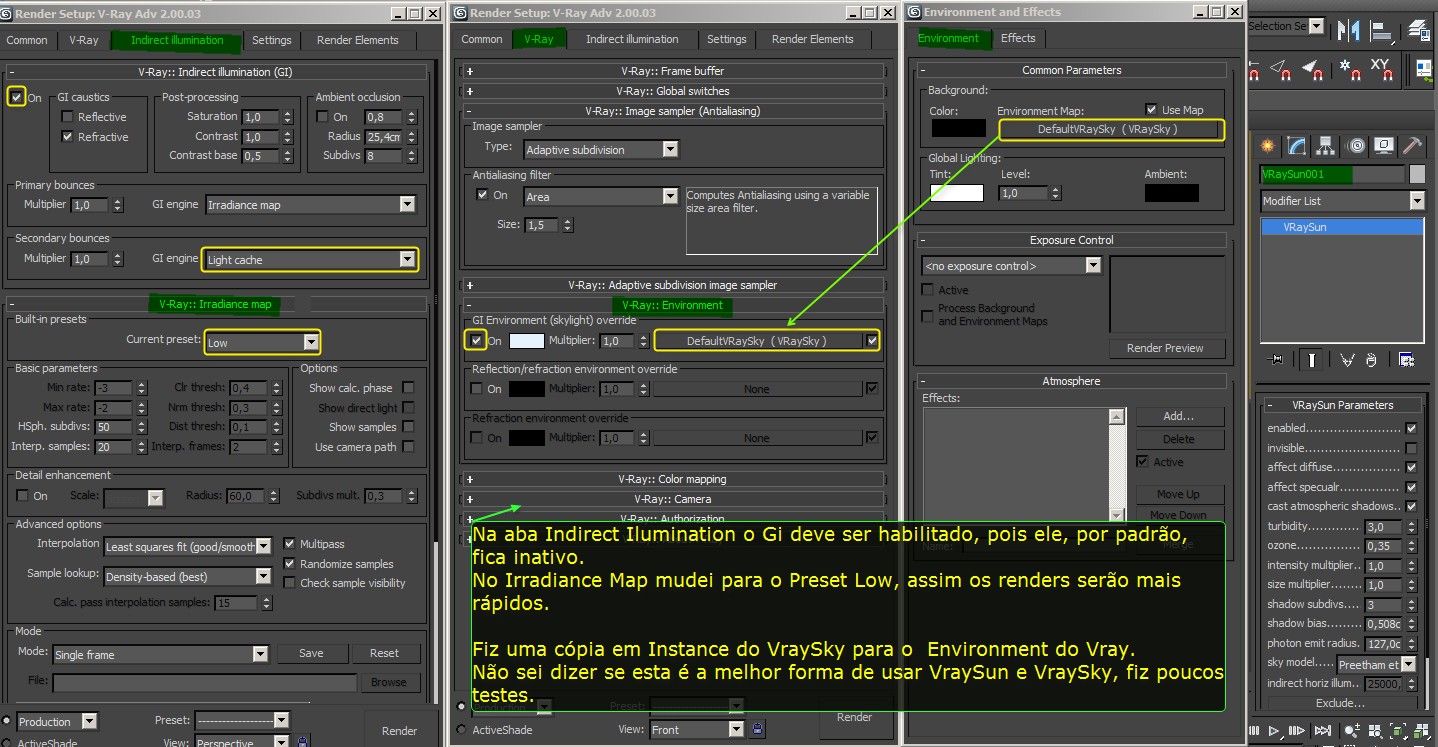Click DefaultVRaySky Environment Map button
This screenshot has height=747, width=1438.
click(1110, 129)
